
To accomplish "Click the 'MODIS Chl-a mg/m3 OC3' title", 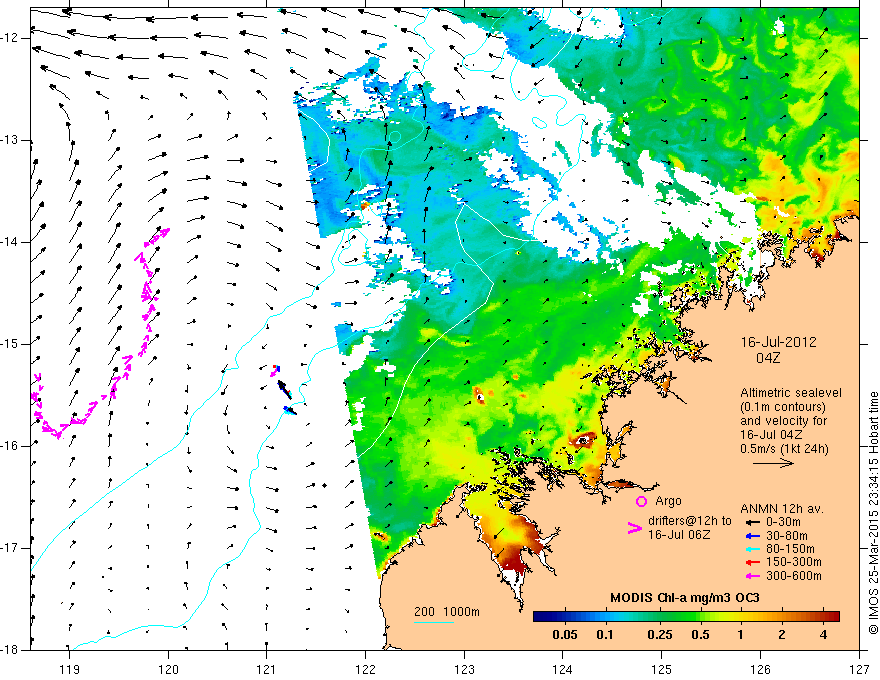I will point(685,598).
